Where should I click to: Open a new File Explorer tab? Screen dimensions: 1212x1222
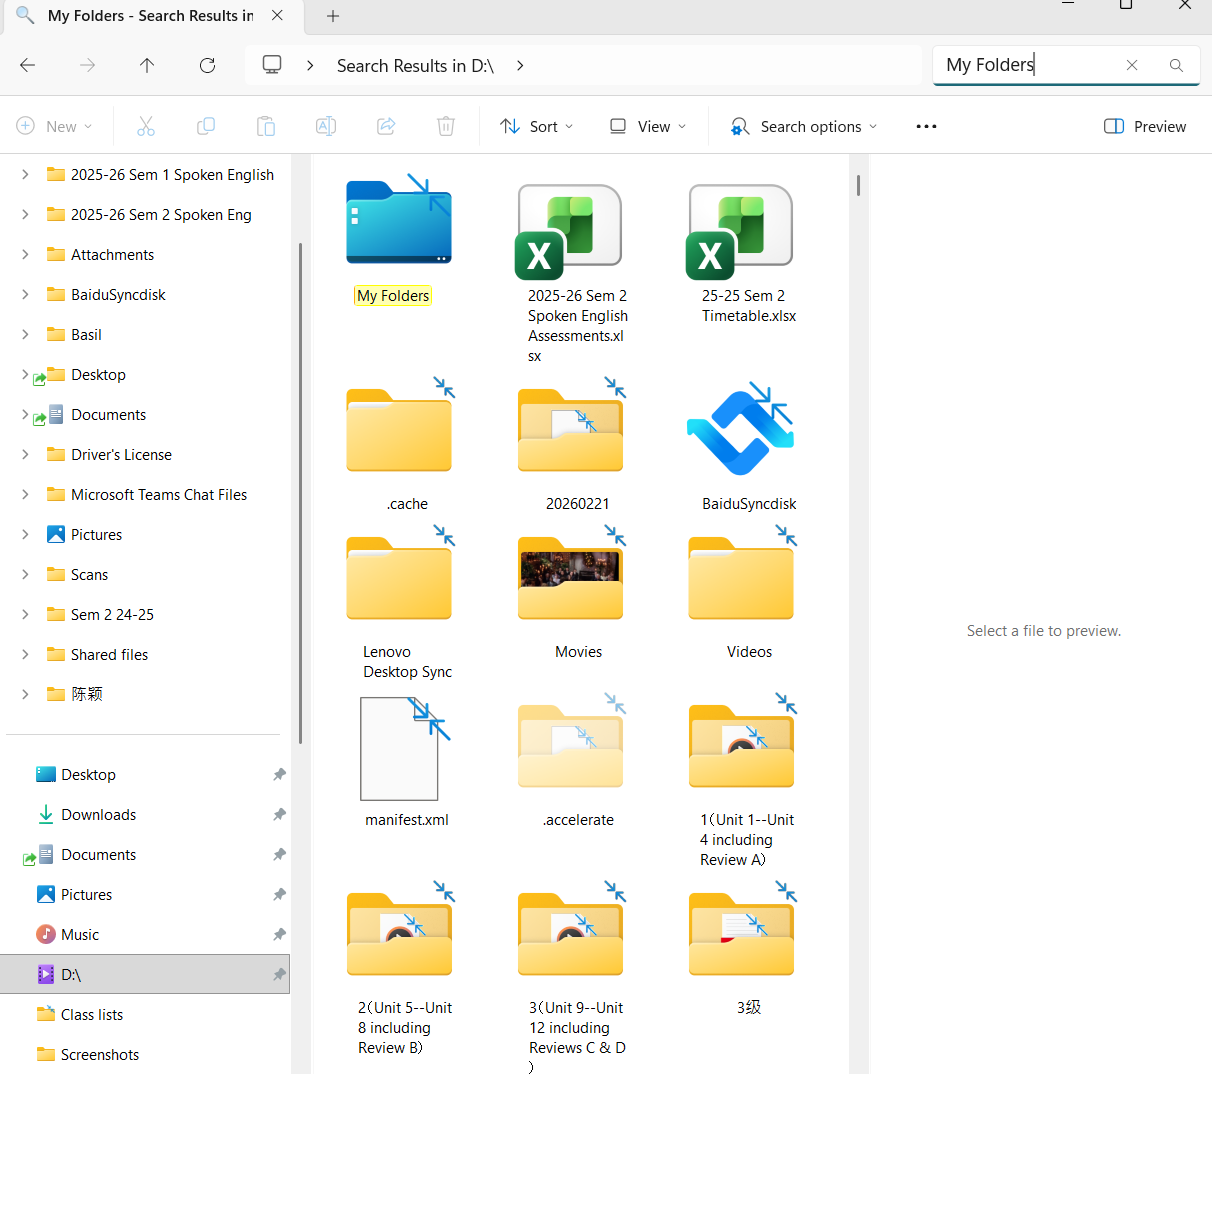331,16
